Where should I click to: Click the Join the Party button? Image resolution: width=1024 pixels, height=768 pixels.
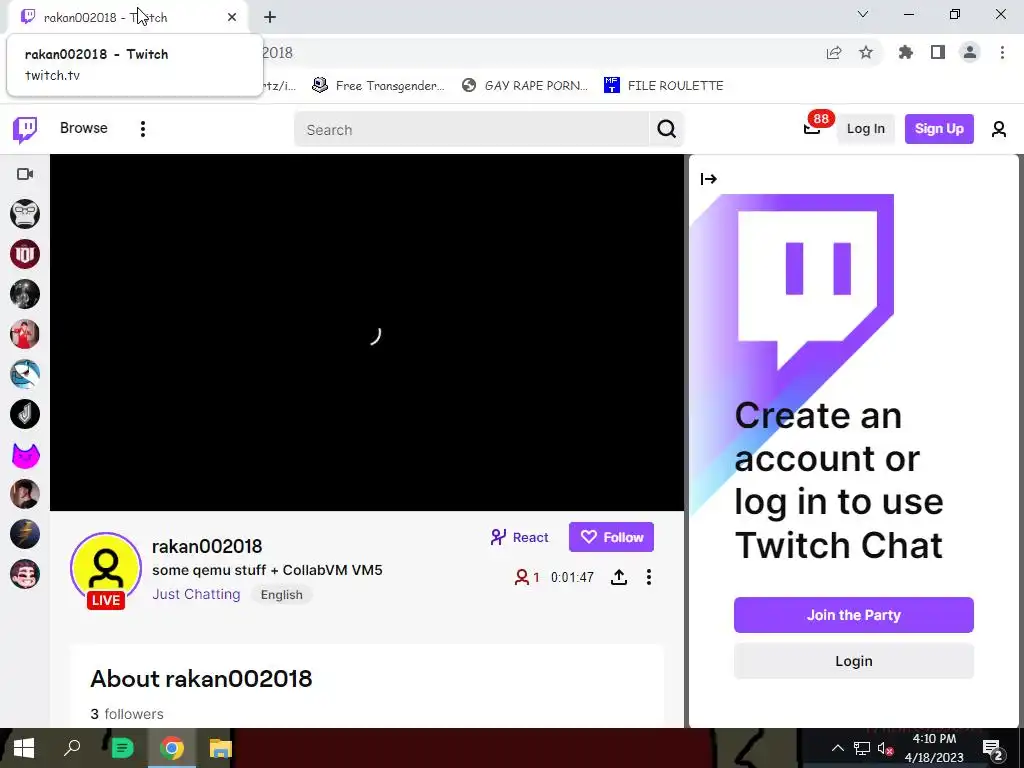pyautogui.click(x=854, y=615)
